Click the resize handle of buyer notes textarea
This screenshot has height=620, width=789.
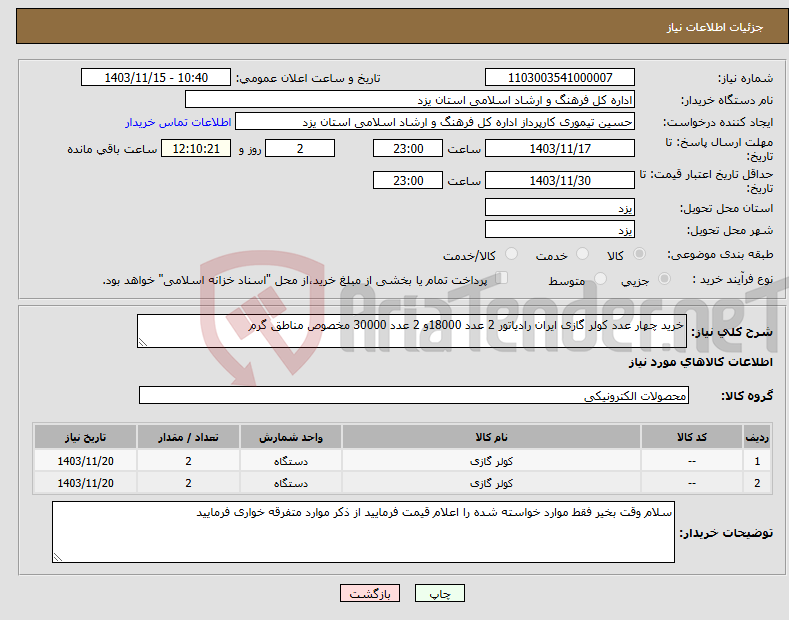tap(58, 557)
